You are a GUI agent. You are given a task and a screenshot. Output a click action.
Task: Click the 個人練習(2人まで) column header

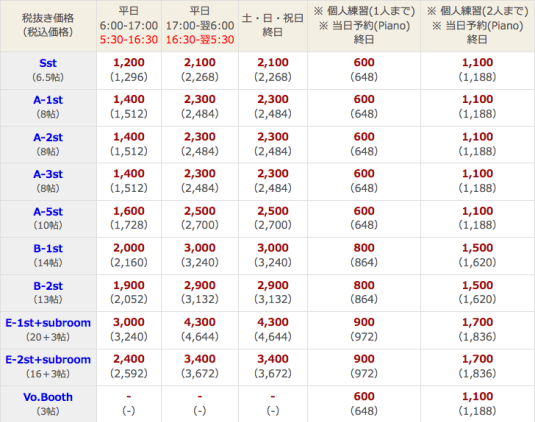coord(478,26)
